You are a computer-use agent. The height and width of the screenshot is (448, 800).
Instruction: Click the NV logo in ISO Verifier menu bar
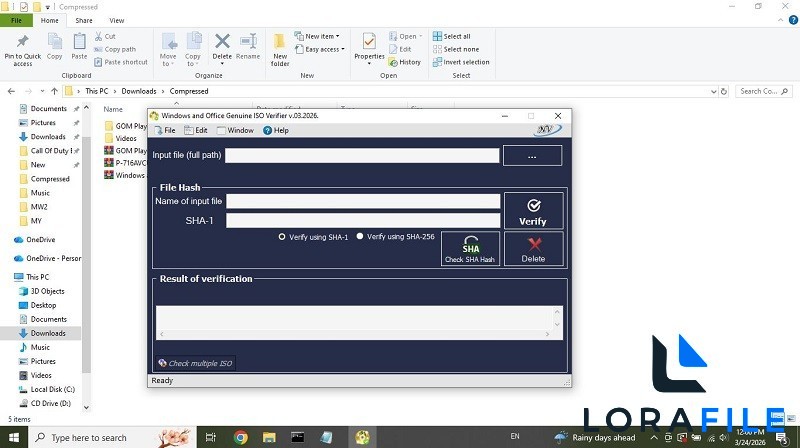(547, 130)
